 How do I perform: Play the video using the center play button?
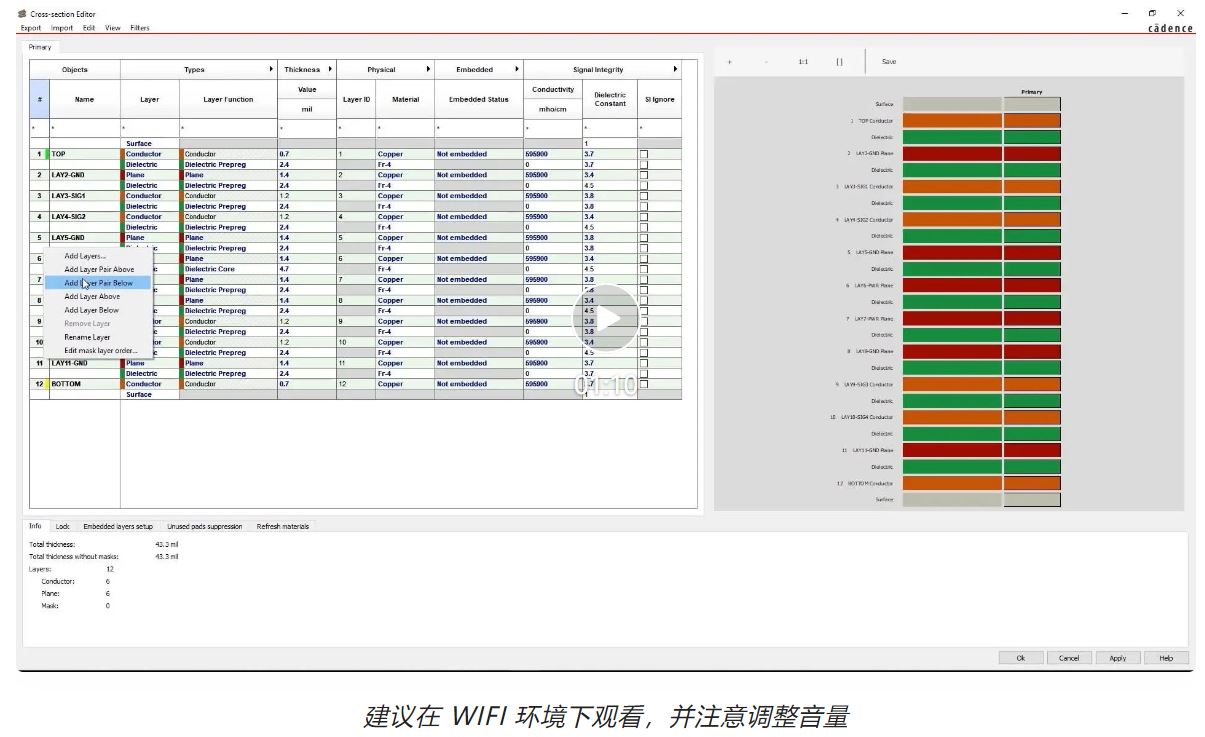pyautogui.click(x=605, y=318)
